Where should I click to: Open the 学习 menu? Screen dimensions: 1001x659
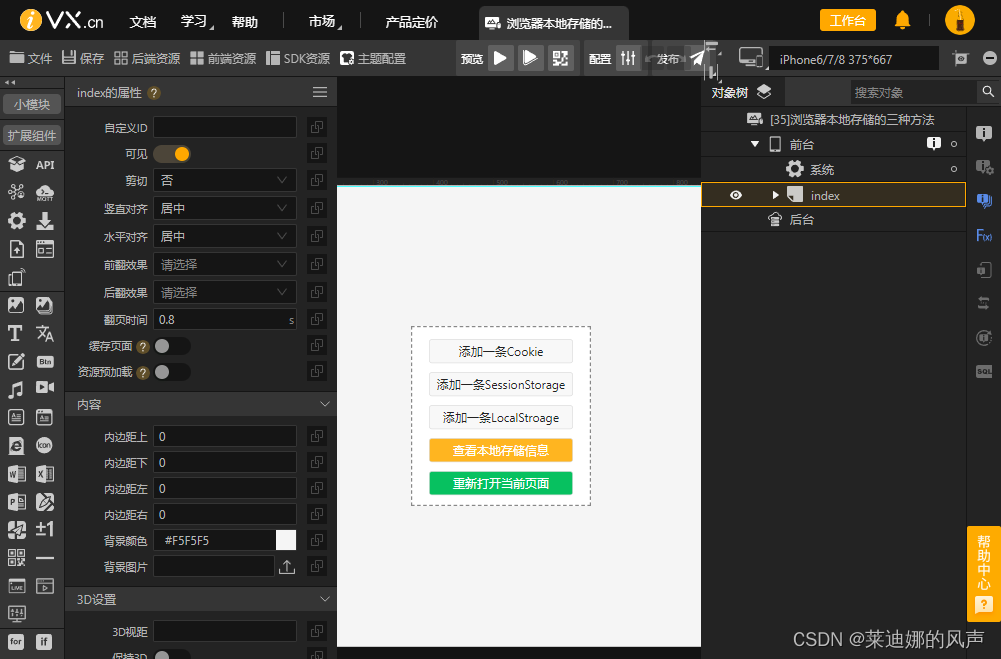coord(193,22)
